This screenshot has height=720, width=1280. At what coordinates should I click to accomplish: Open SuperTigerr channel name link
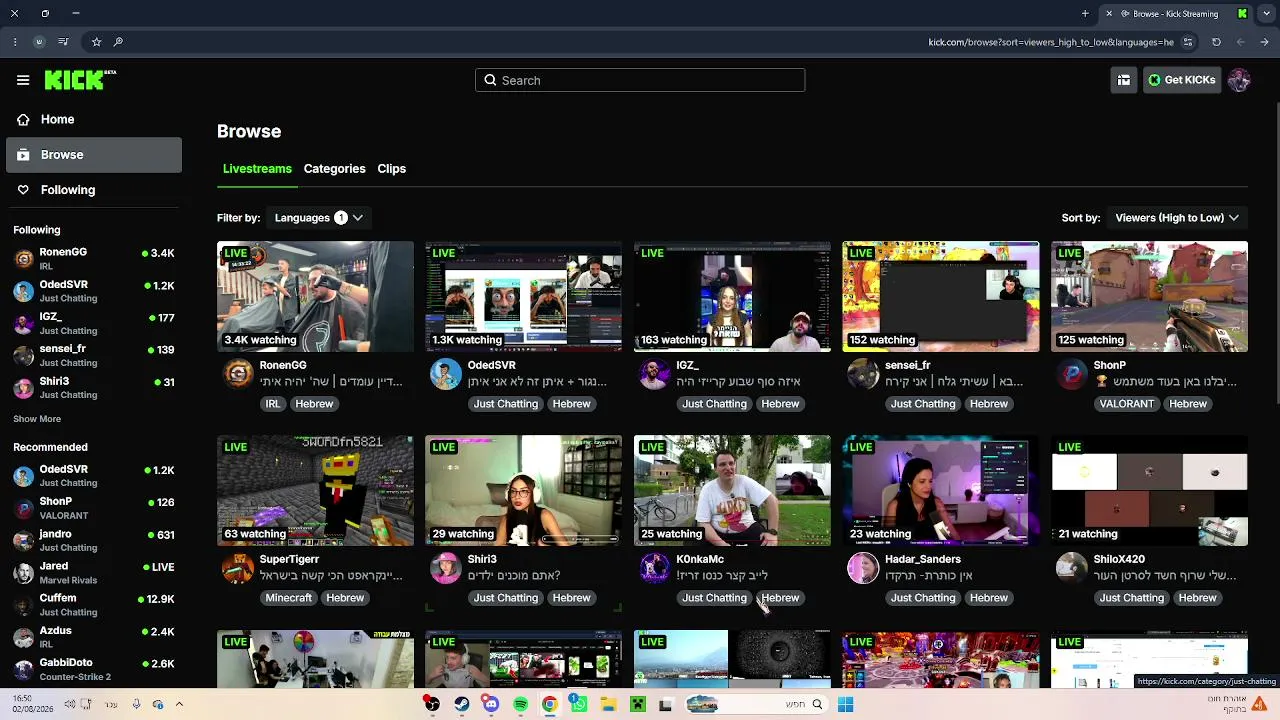[289, 560]
